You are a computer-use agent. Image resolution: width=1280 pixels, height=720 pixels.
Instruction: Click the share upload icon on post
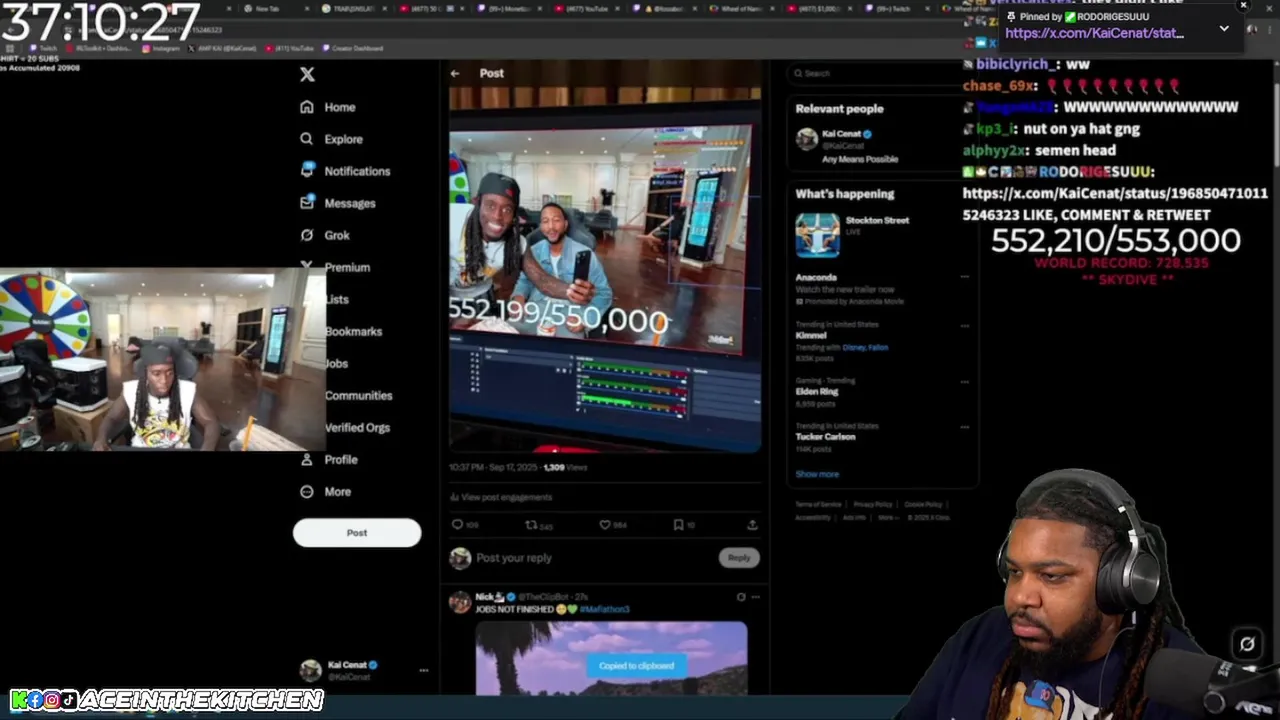(x=752, y=524)
